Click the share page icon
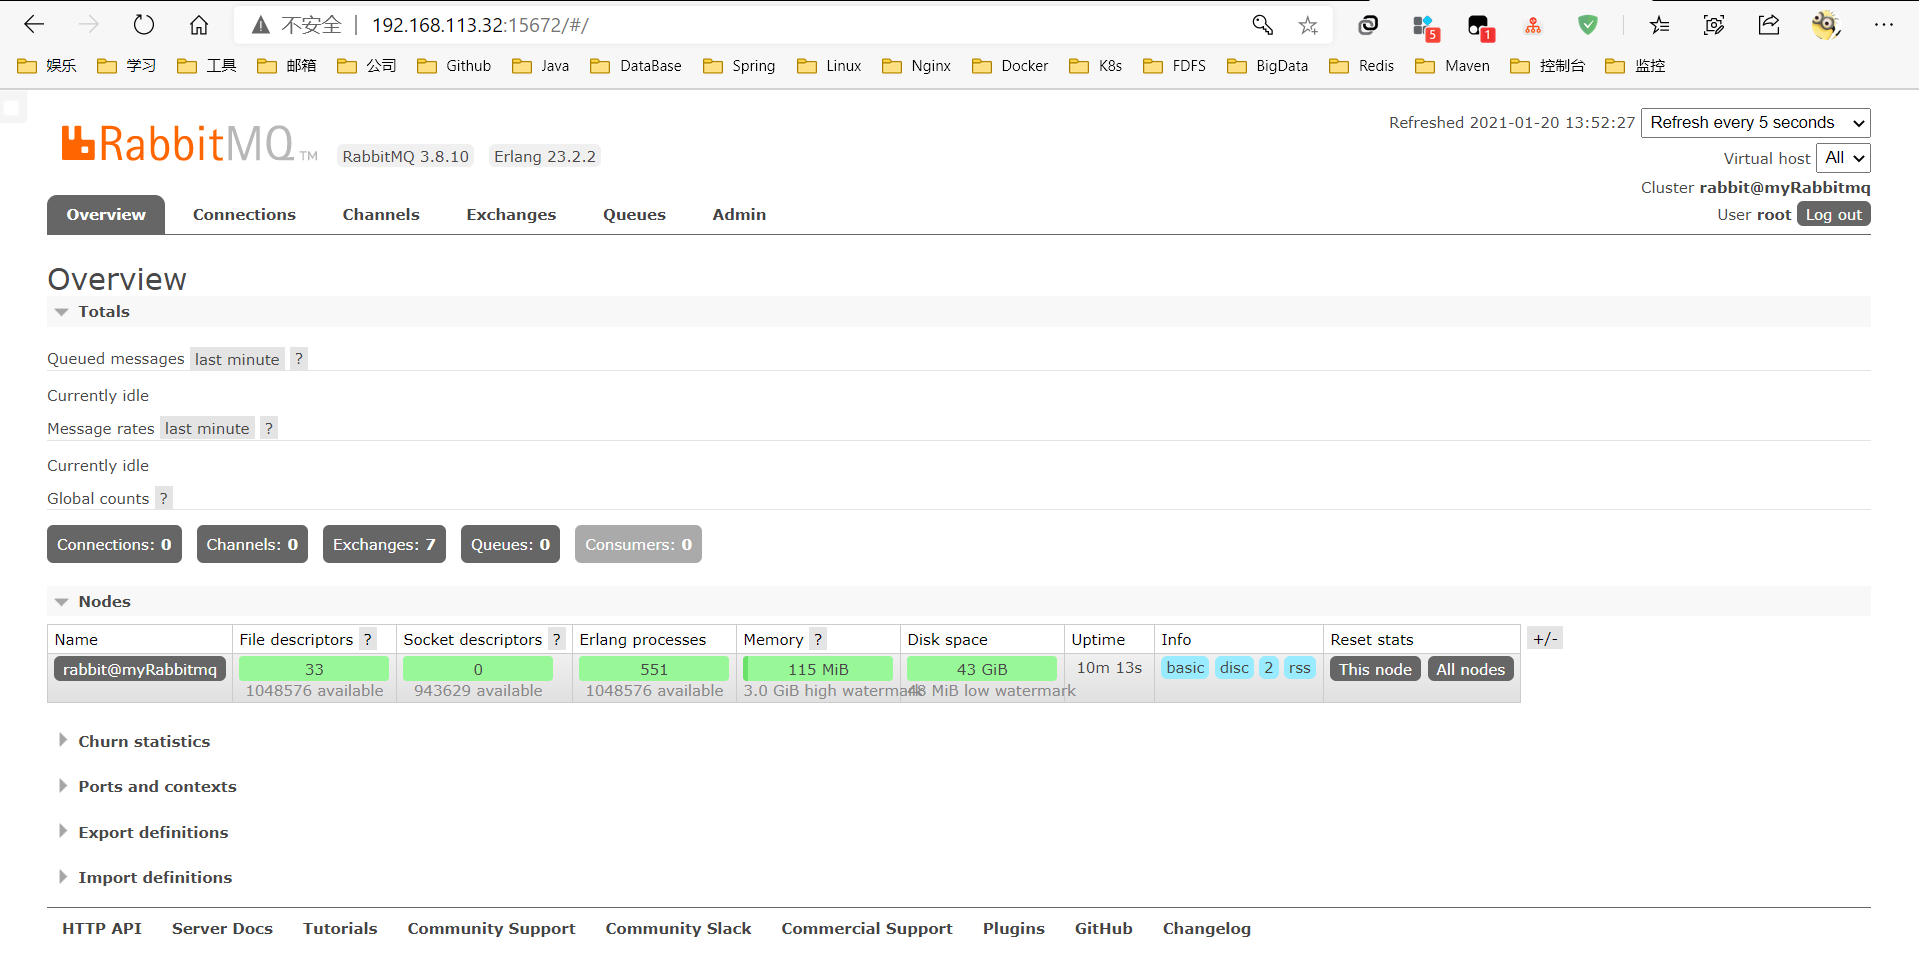This screenshot has width=1919, height=971. pos(1769,25)
